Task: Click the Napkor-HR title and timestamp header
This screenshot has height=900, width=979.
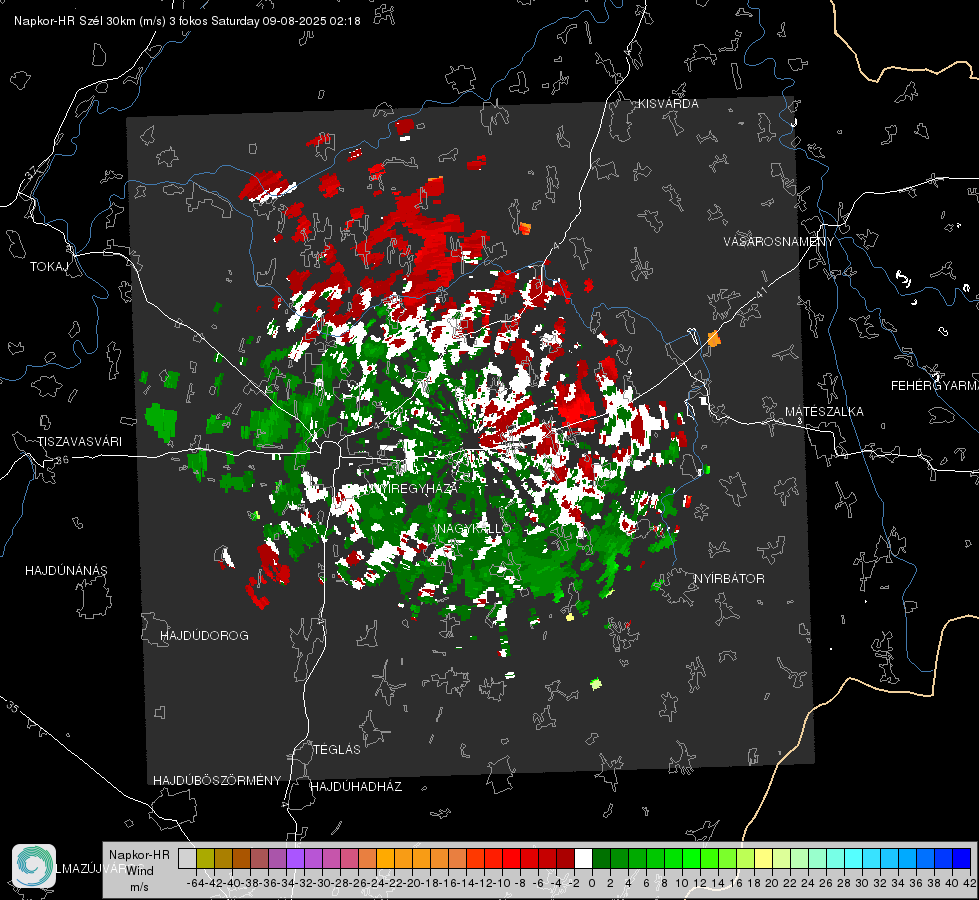Action: (x=187, y=21)
